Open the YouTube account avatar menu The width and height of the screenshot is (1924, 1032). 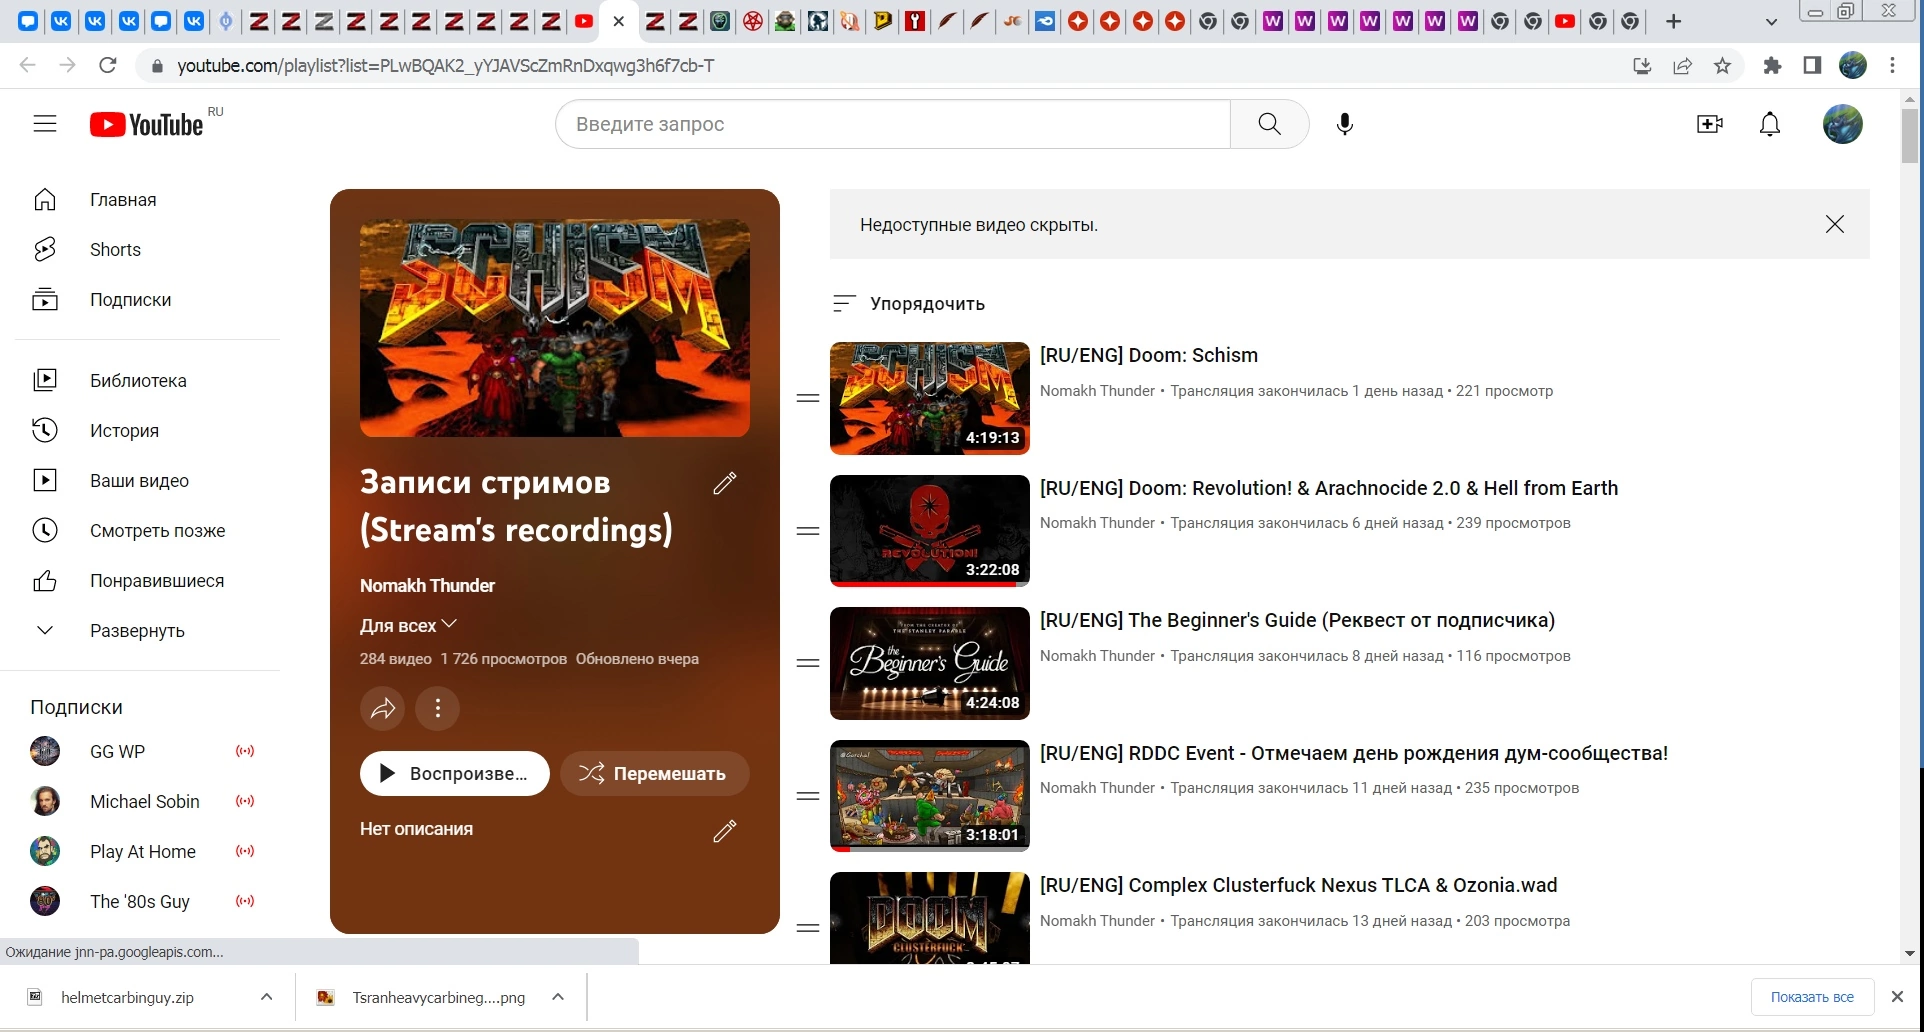pyautogui.click(x=1842, y=124)
